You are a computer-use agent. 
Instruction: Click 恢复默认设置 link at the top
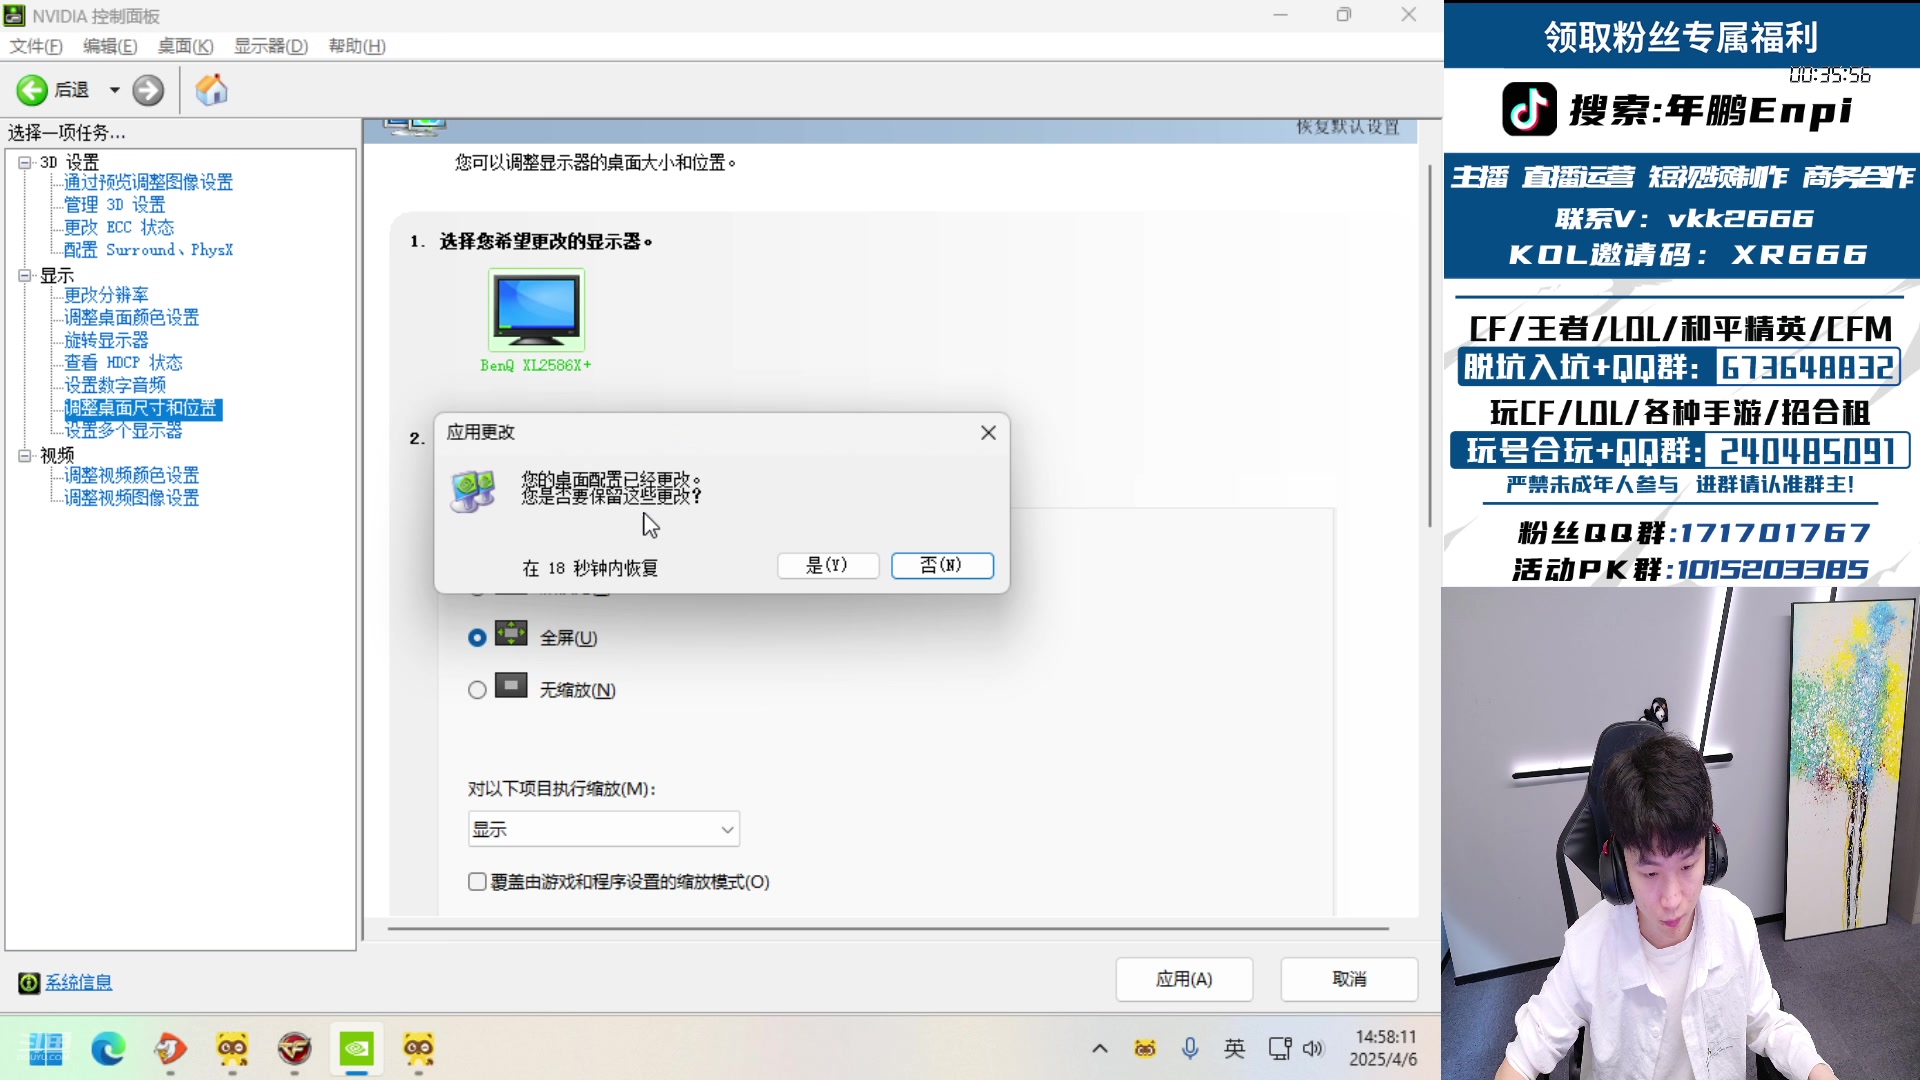1347,128
